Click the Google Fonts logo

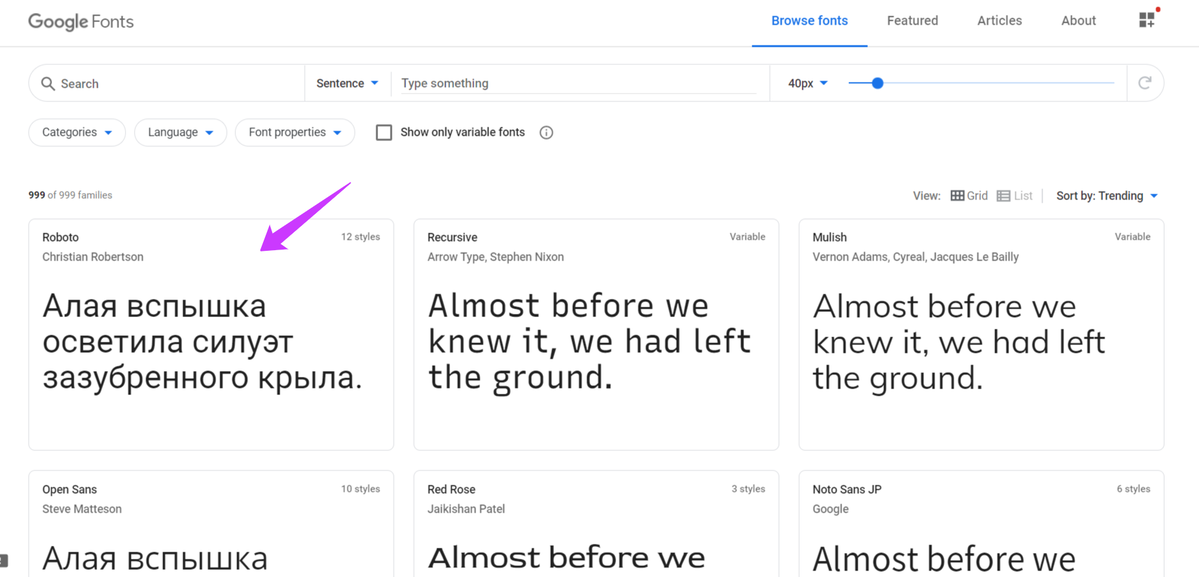coord(81,21)
